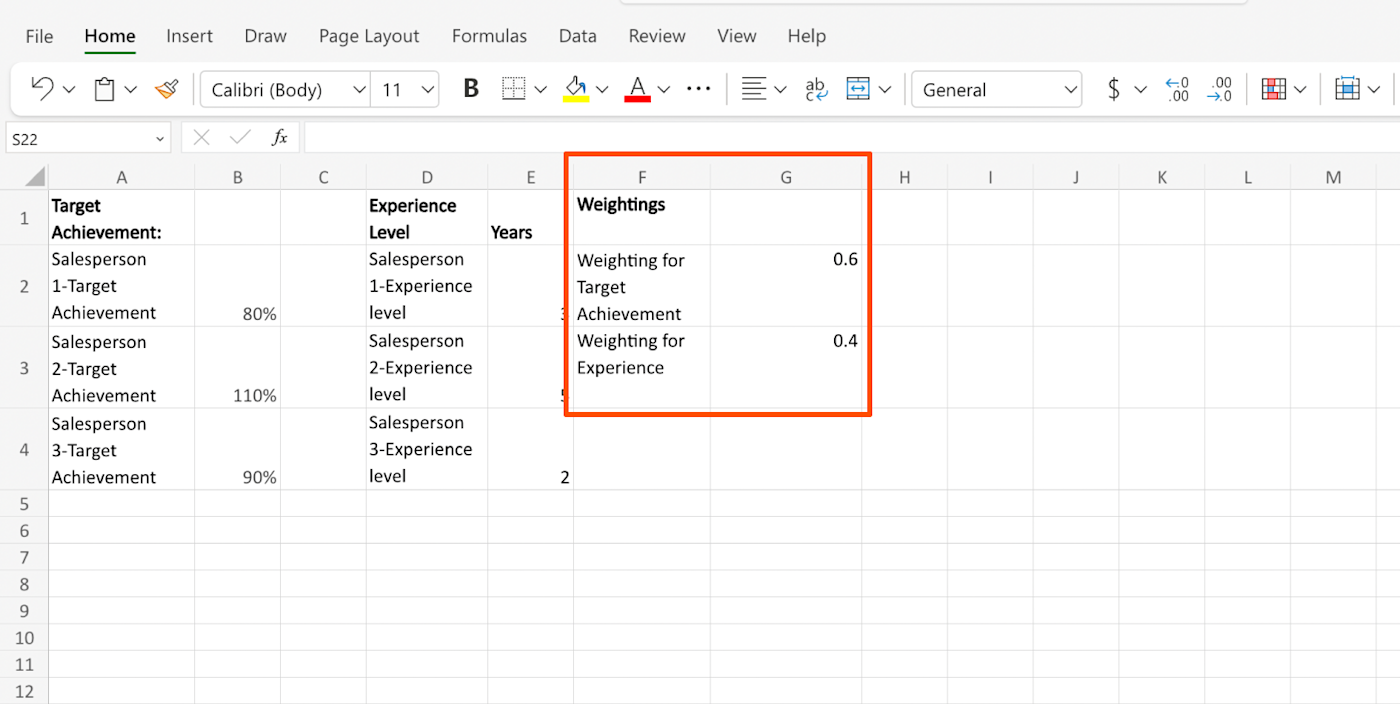Click the Paste icon
The width and height of the screenshot is (1400, 704).
coord(103,88)
